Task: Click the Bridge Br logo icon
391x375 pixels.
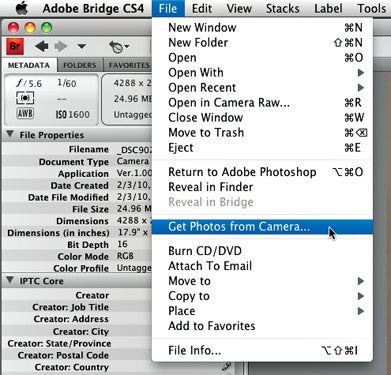Action: point(15,46)
